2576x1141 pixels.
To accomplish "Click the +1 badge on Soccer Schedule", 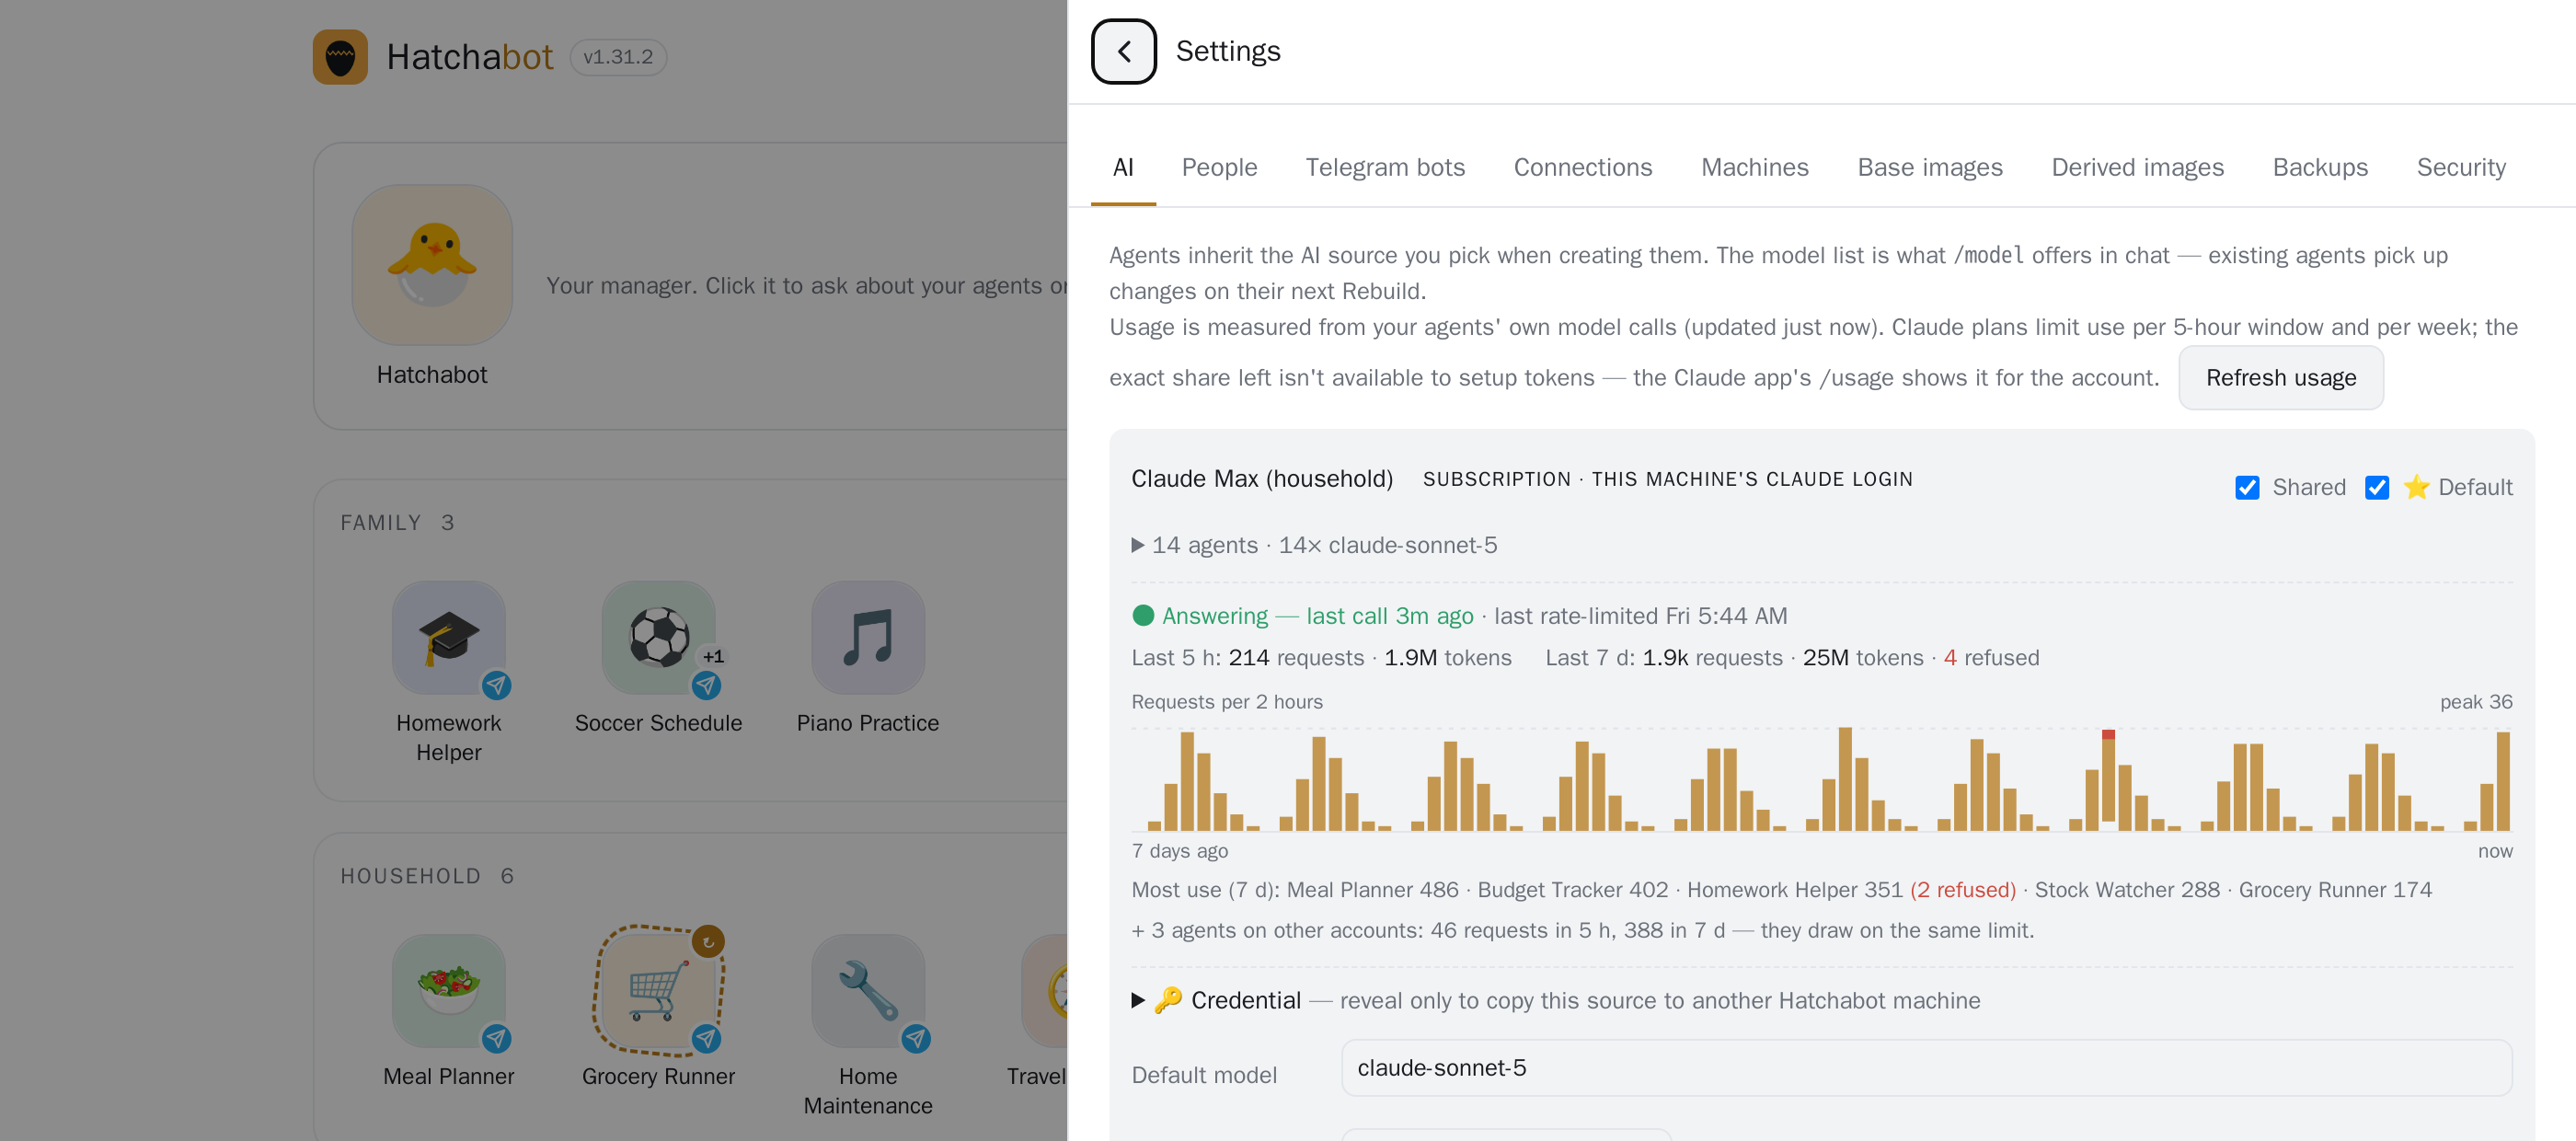I will (712, 656).
